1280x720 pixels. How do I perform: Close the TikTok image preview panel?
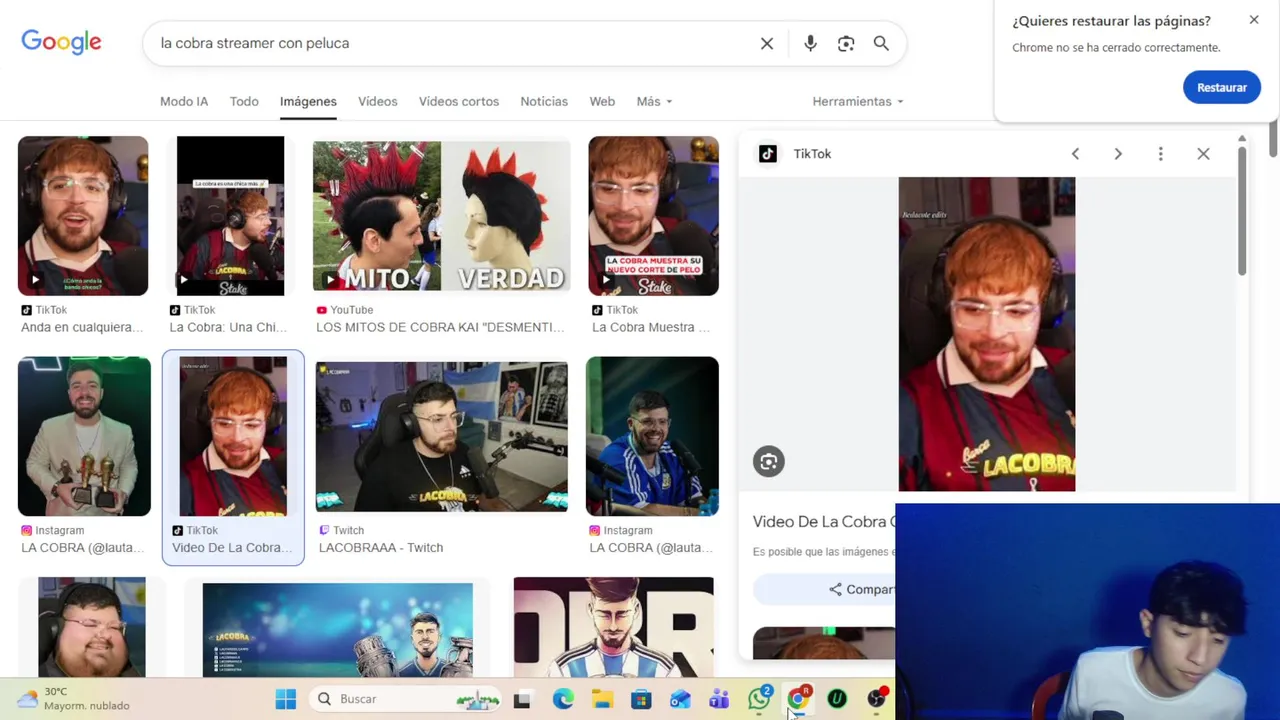[x=1203, y=154]
